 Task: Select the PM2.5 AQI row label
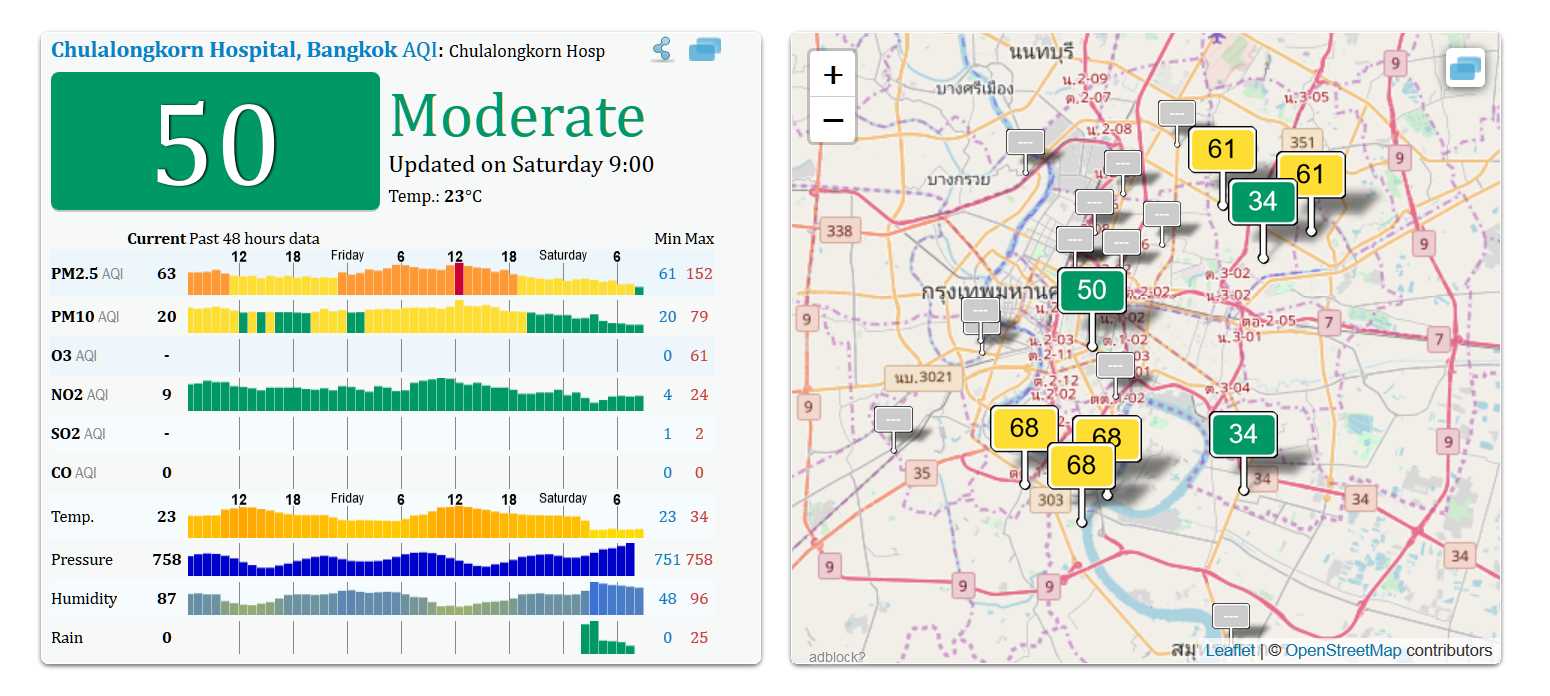tap(86, 274)
